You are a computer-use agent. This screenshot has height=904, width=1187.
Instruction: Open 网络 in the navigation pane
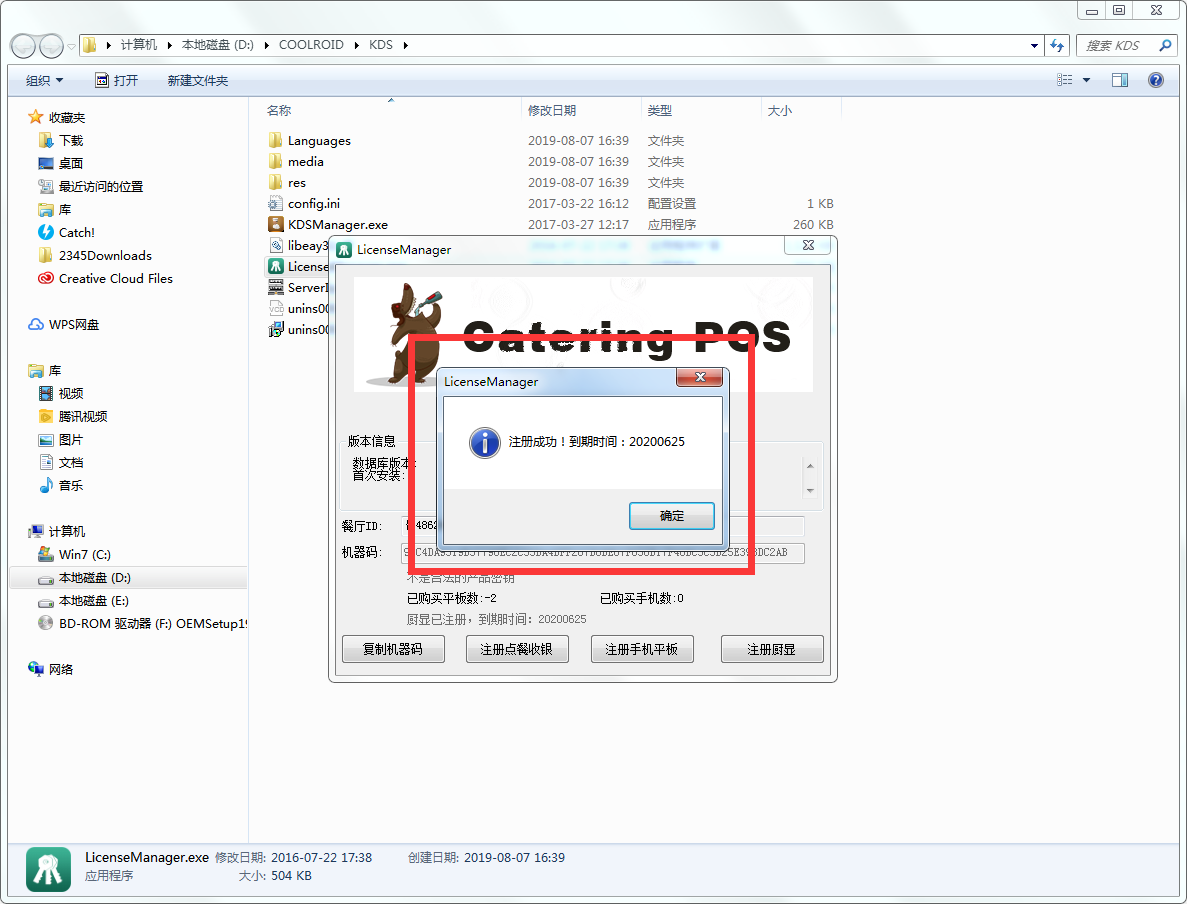(x=61, y=669)
